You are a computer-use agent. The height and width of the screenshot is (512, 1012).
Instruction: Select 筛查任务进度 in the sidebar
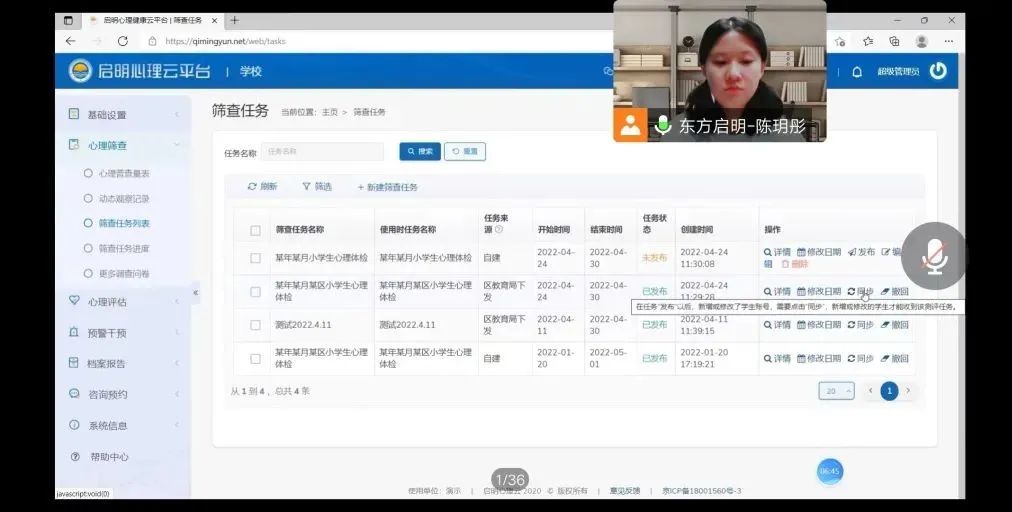point(124,248)
